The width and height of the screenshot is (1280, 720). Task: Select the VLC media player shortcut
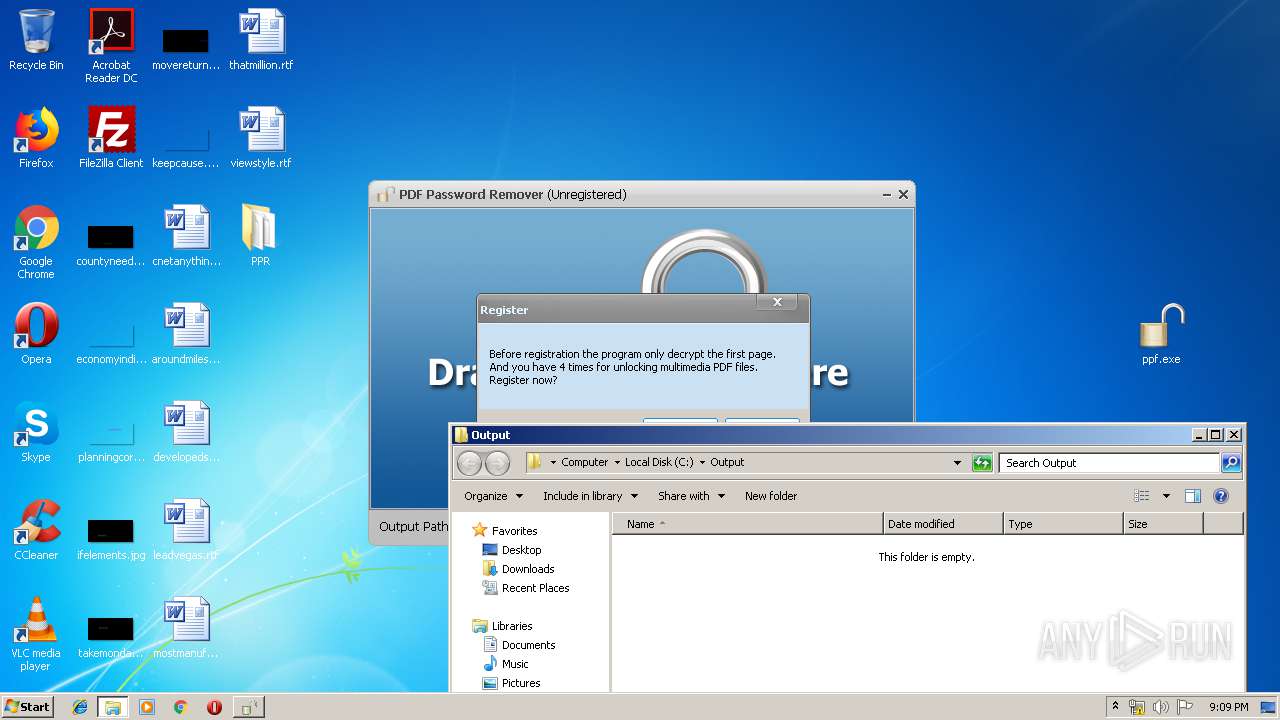[x=36, y=634]
